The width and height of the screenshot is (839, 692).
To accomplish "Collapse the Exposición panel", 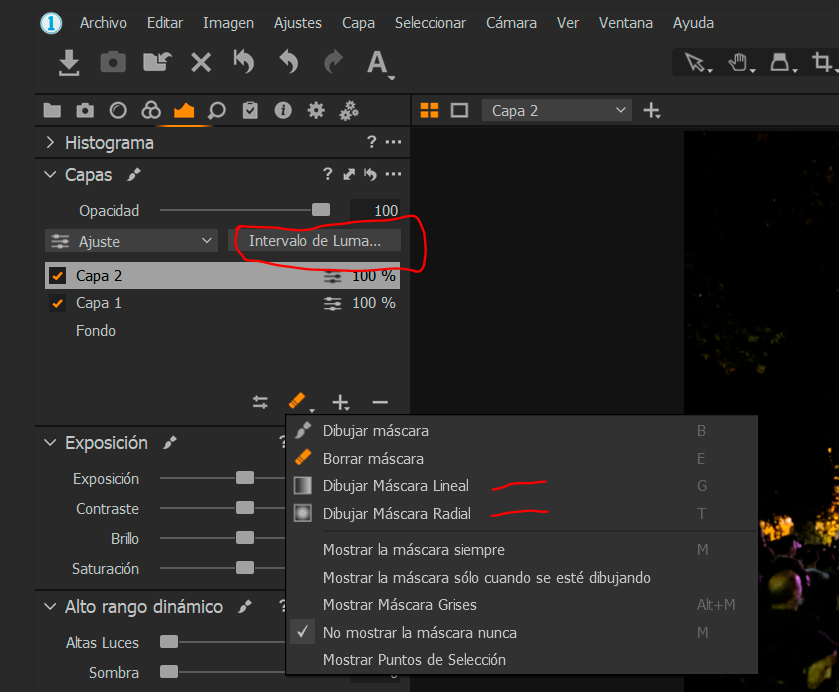I will pyautogui.click(x=50, y=443).
